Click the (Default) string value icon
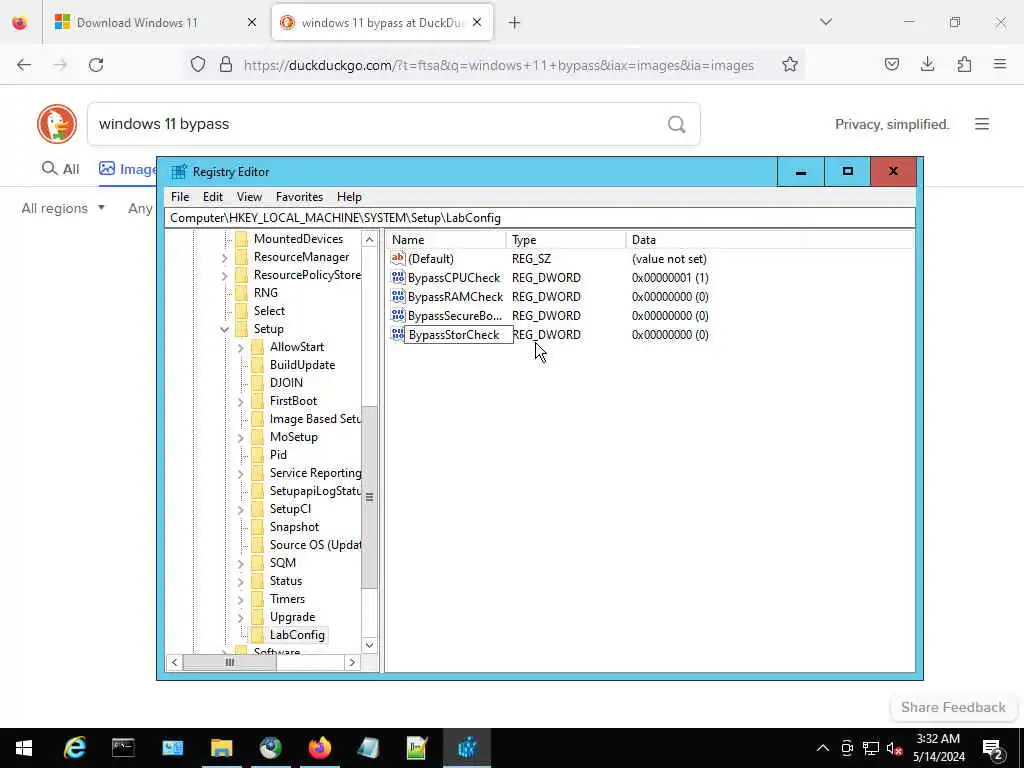Viewport: 1024px width, 768px height. pyautogui.click(x=398, y=259)
